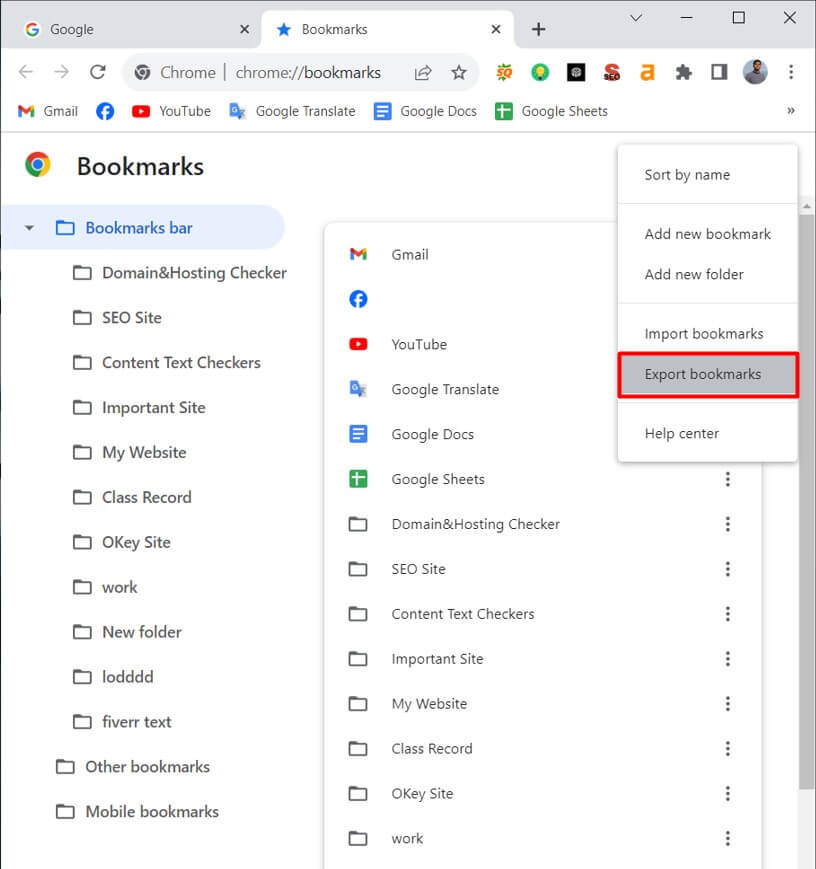Select Domain&Hosting Checker folder in sidebar
This screenshot has height=869, width=816.
coord(180,273)
